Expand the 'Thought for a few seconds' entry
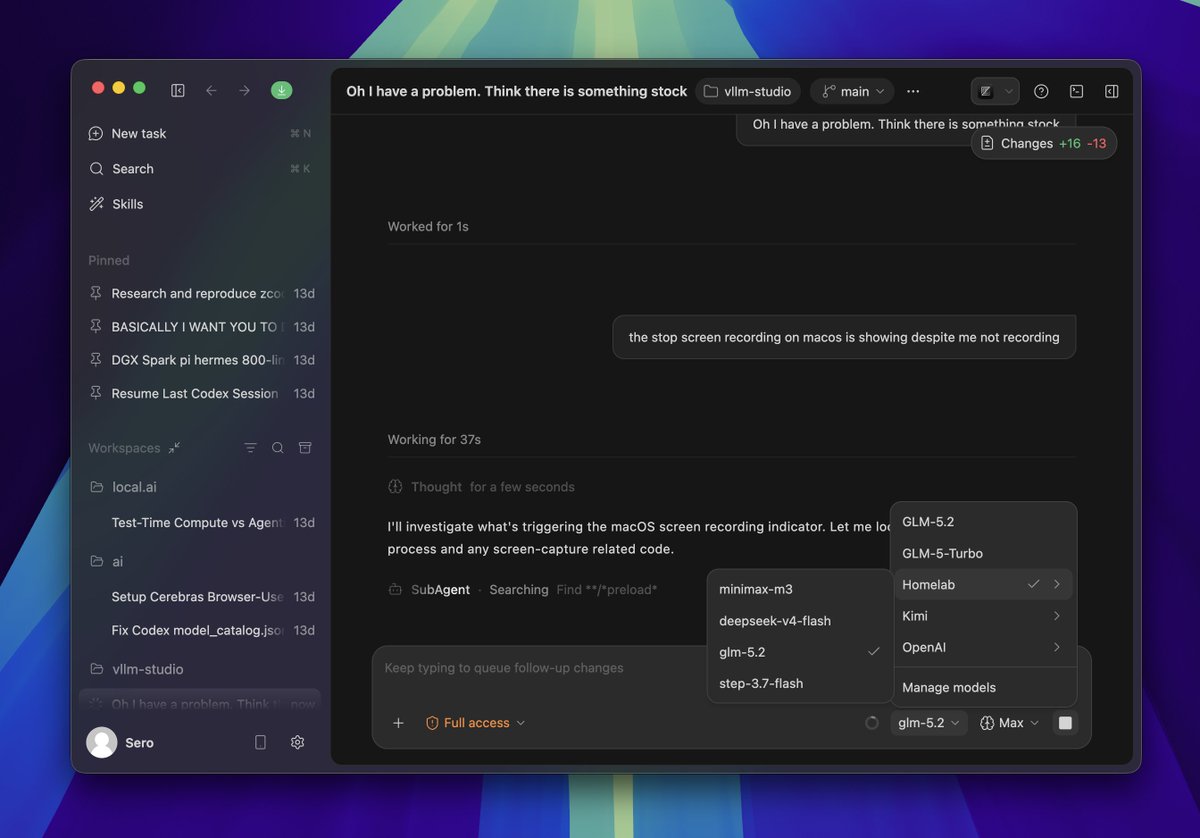This screenshot has height=838, width=1200. point(482,487)
